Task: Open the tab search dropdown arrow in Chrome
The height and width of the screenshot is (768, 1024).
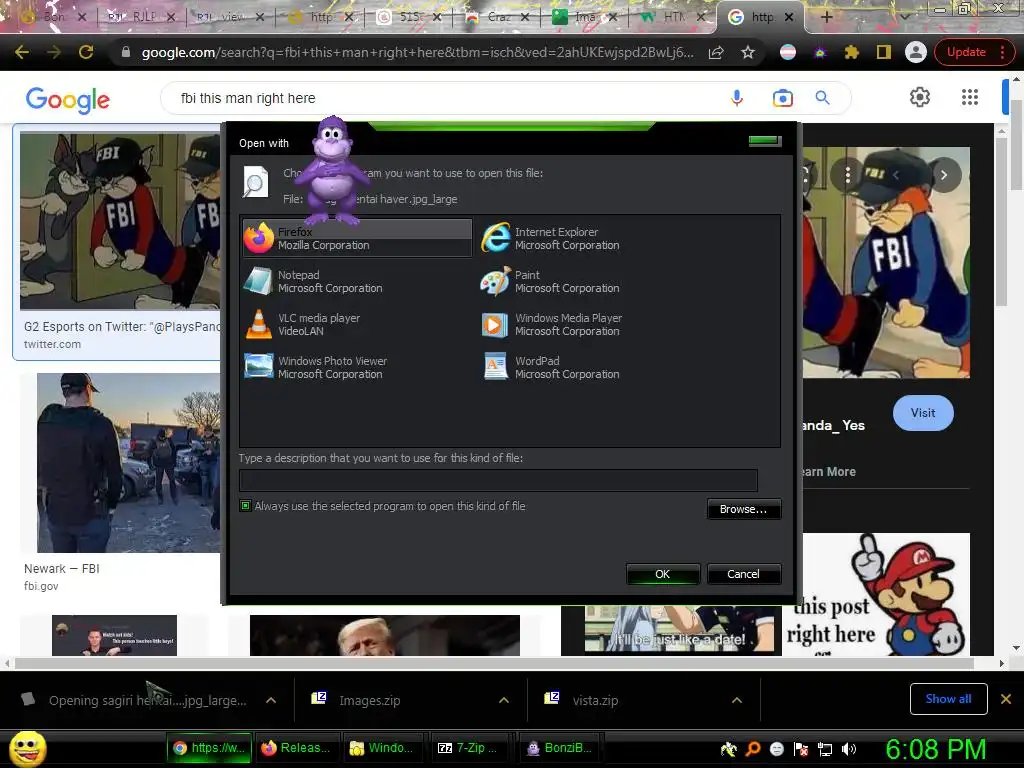Action: pos(904,17)
